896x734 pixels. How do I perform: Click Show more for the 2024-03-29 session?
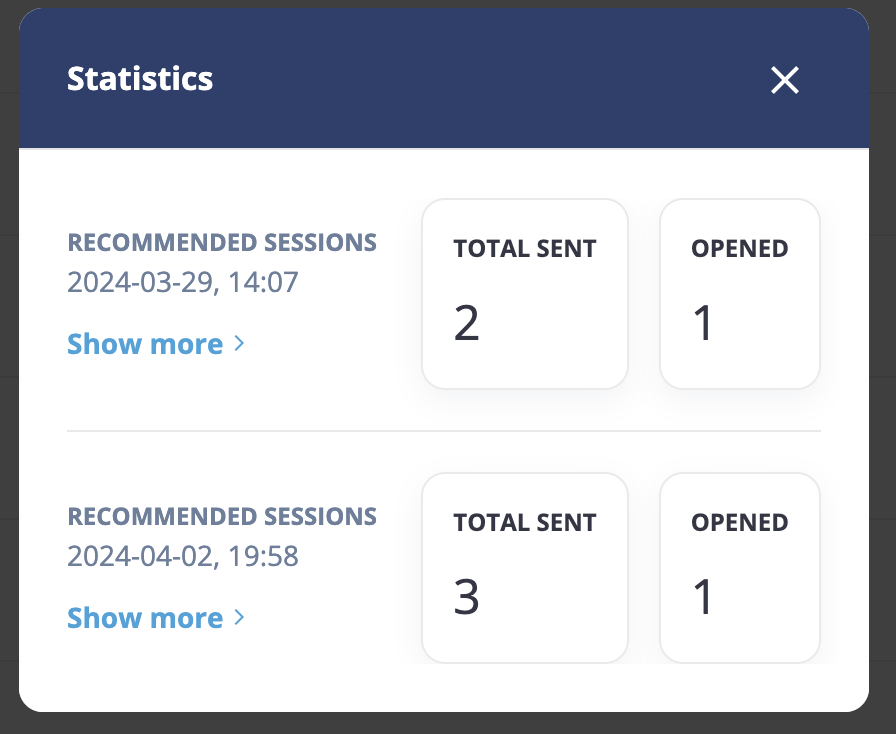(x=145, y=344)
